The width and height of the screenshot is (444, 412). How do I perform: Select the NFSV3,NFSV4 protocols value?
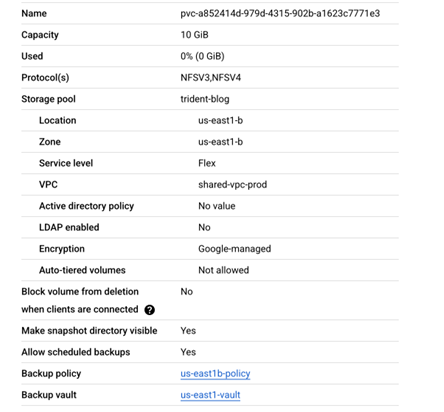[211, 78]
